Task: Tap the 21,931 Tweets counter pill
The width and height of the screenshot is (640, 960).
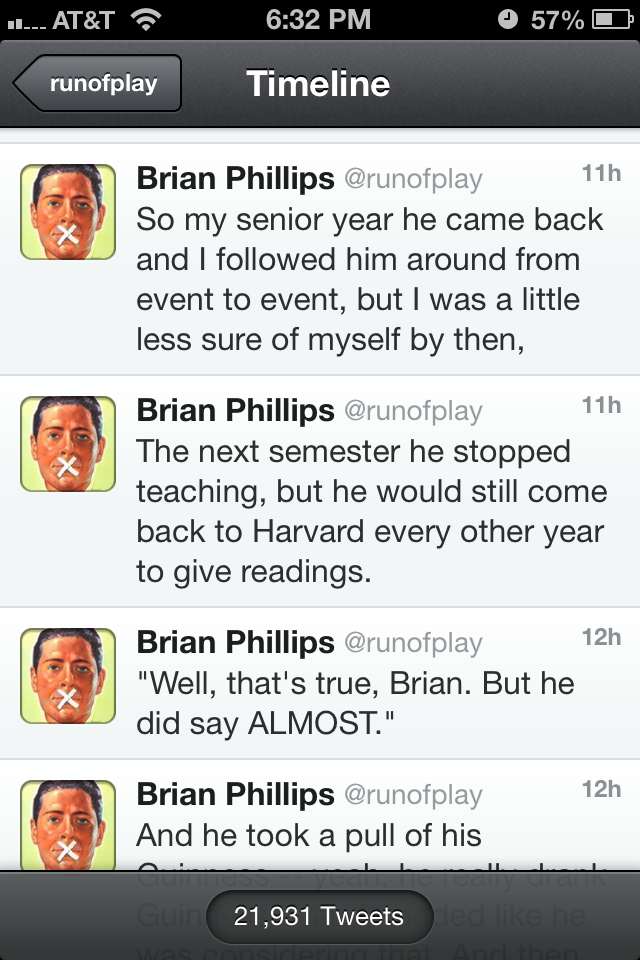Action: pyautogui.click(x=320, y=917)
